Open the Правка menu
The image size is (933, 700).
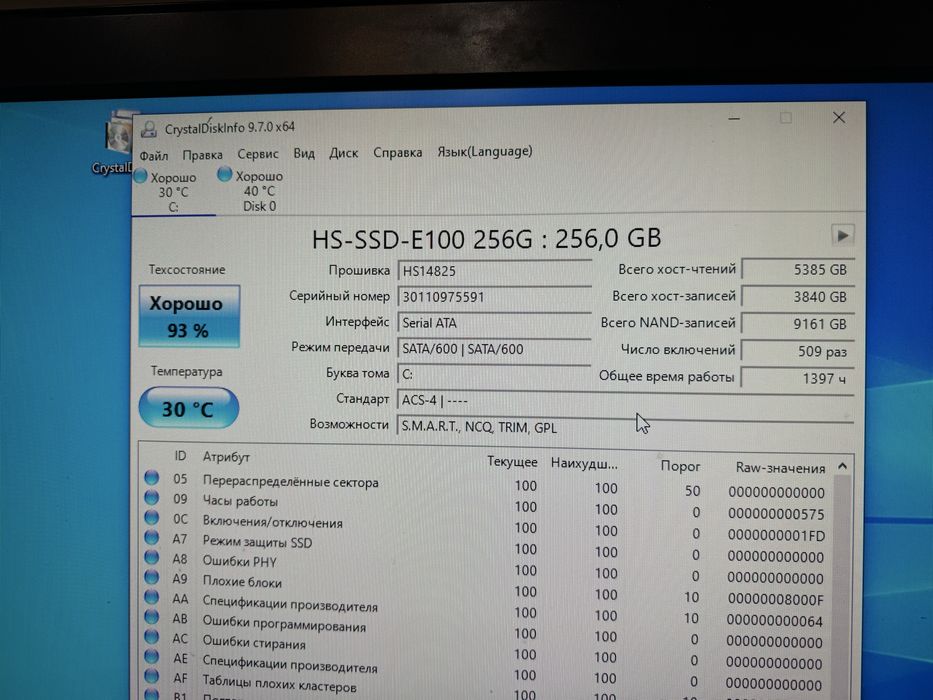pos(202,155)
